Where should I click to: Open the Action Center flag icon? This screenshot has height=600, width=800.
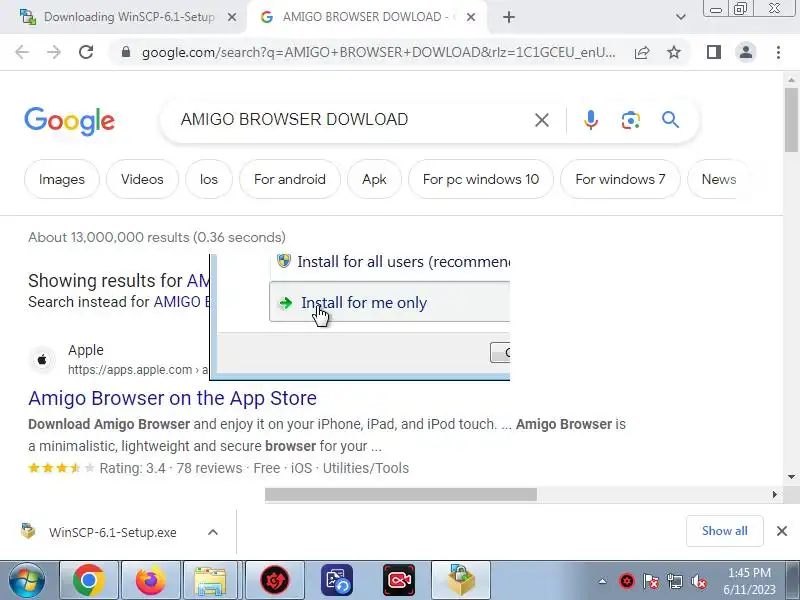651,581
